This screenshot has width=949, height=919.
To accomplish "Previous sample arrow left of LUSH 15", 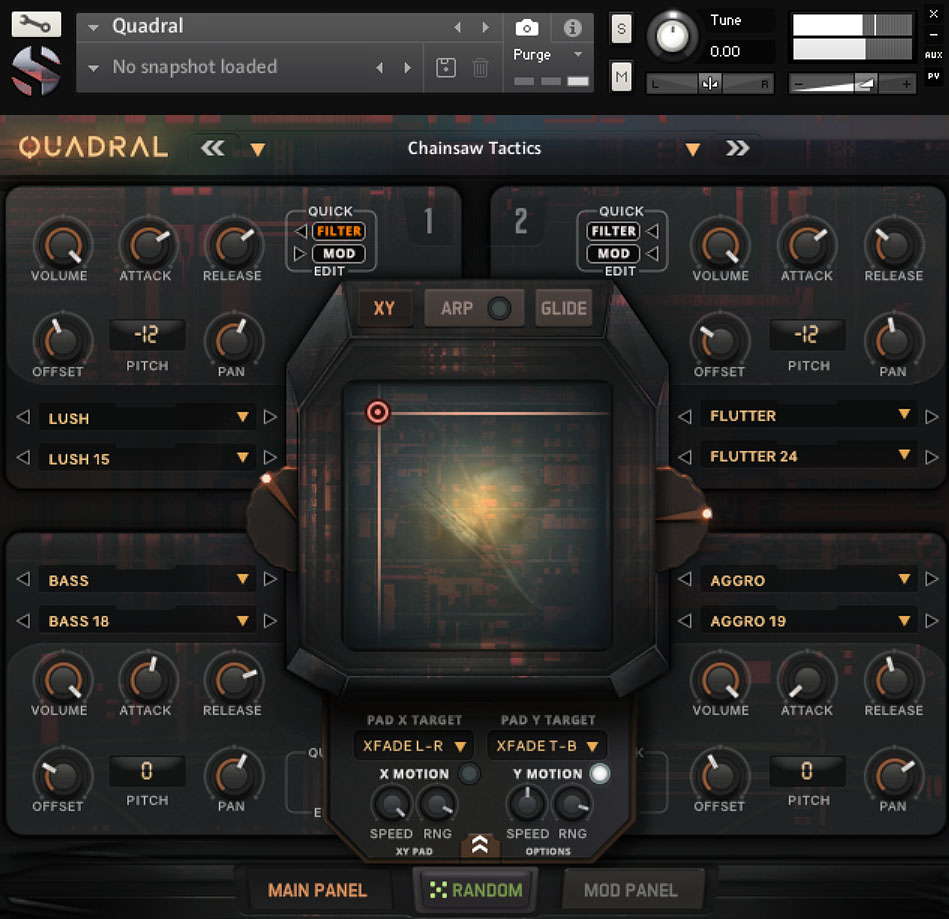I will (23, 458).
